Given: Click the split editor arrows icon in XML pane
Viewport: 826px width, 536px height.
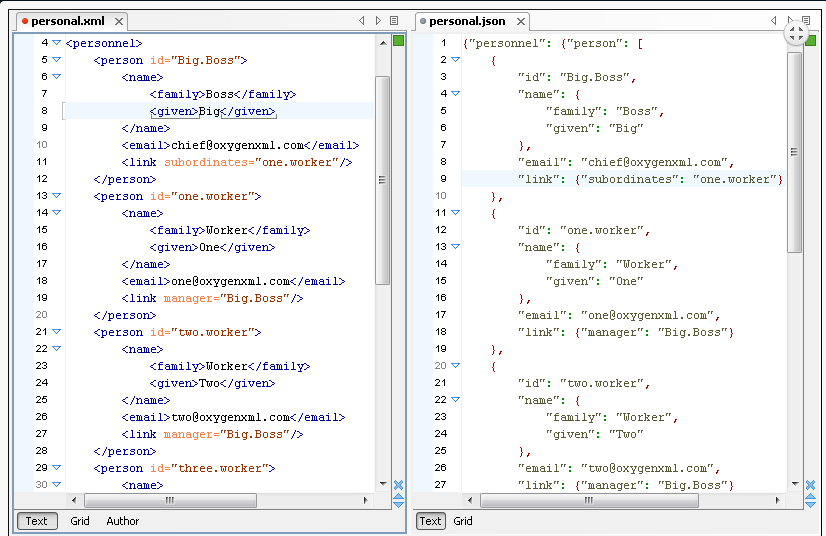Looking at the screenshot, I should click(398, 500).
